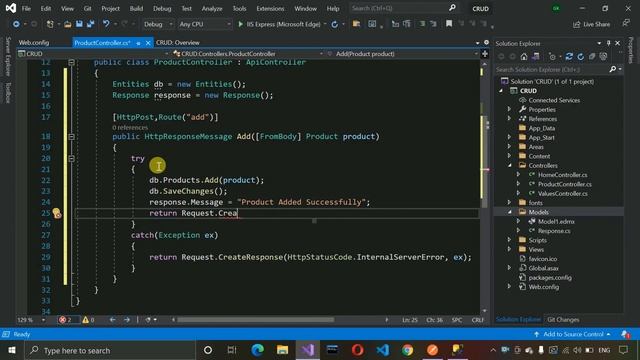Open the Server Explorer side tab
Image resolution: width=640 pixels, height=360 pixels.
point(7,57)
